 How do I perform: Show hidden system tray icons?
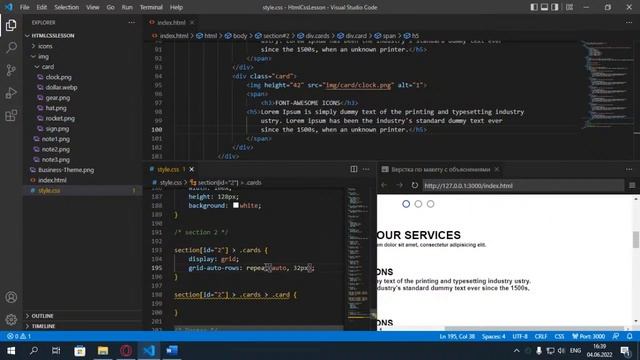click(x=516, y=351)
